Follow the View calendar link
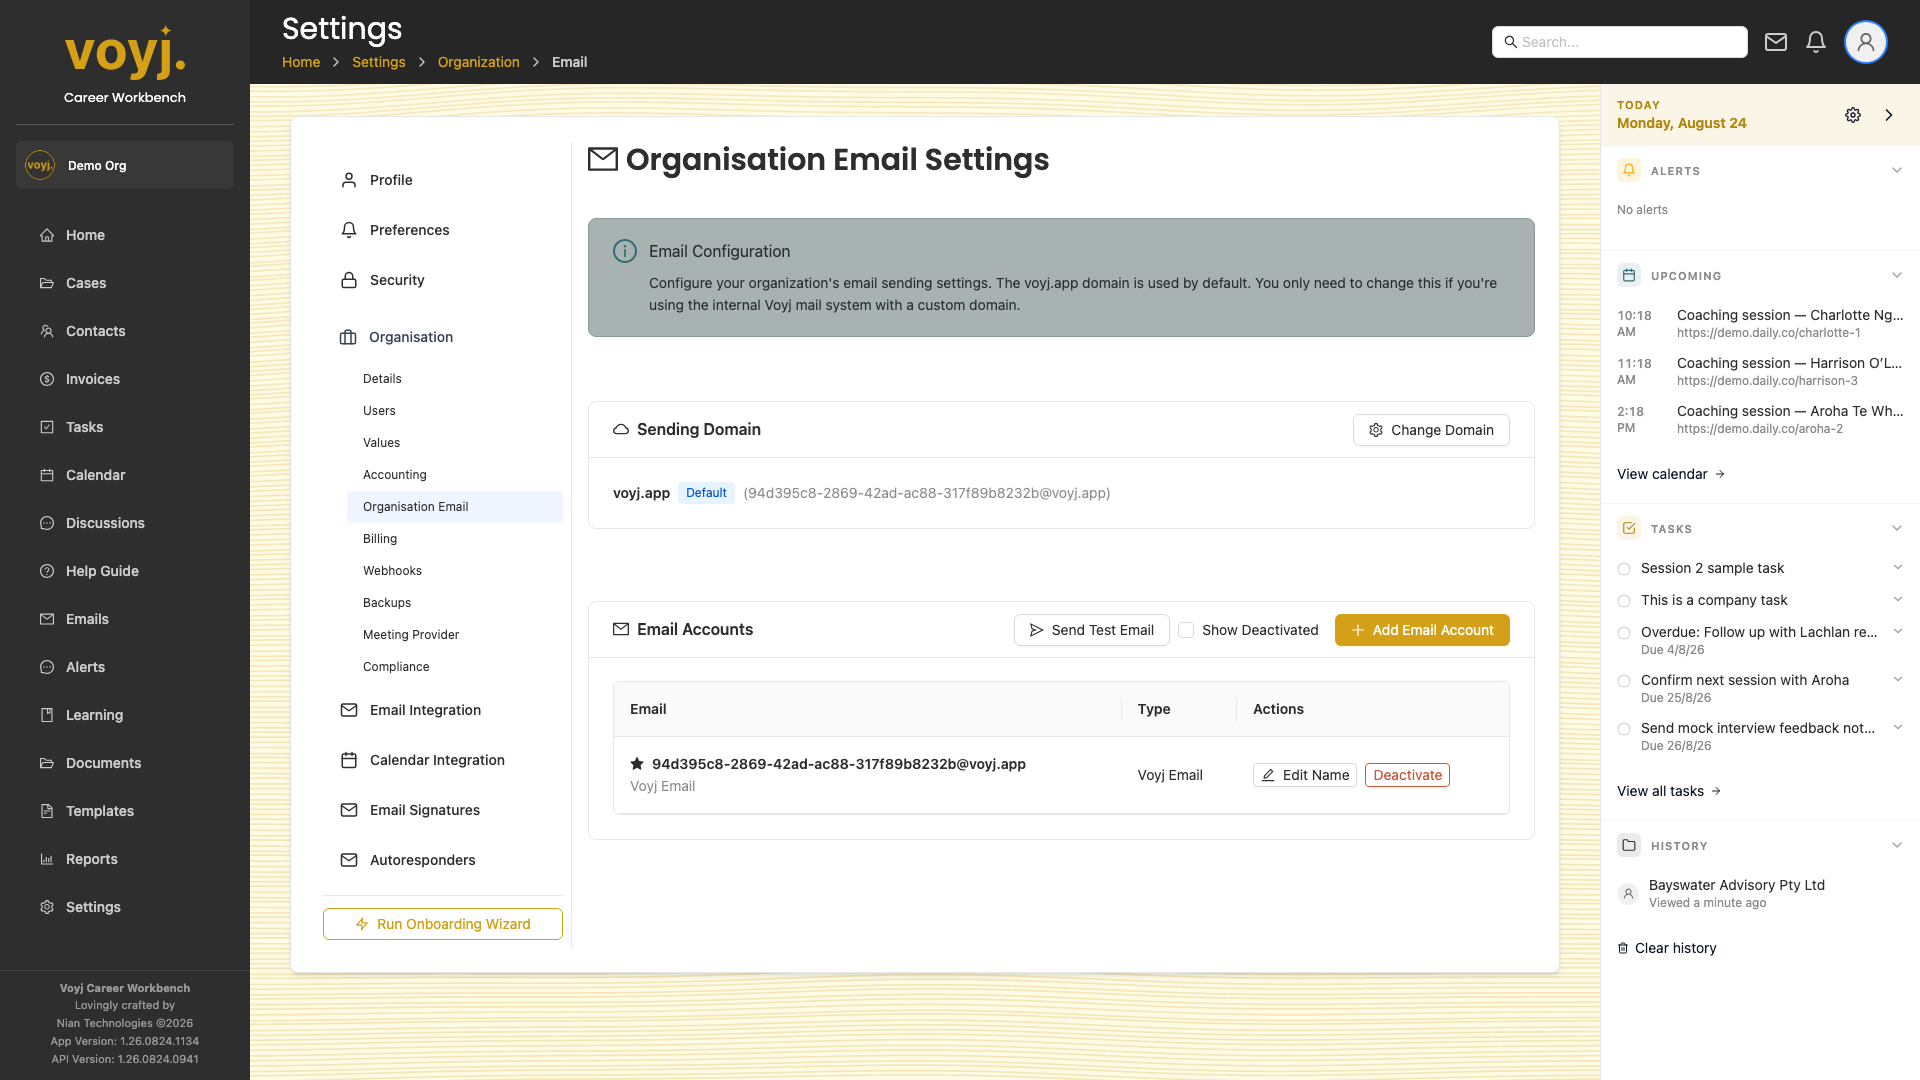Screen dimensions: 1920x1080 click(1671, 474)
